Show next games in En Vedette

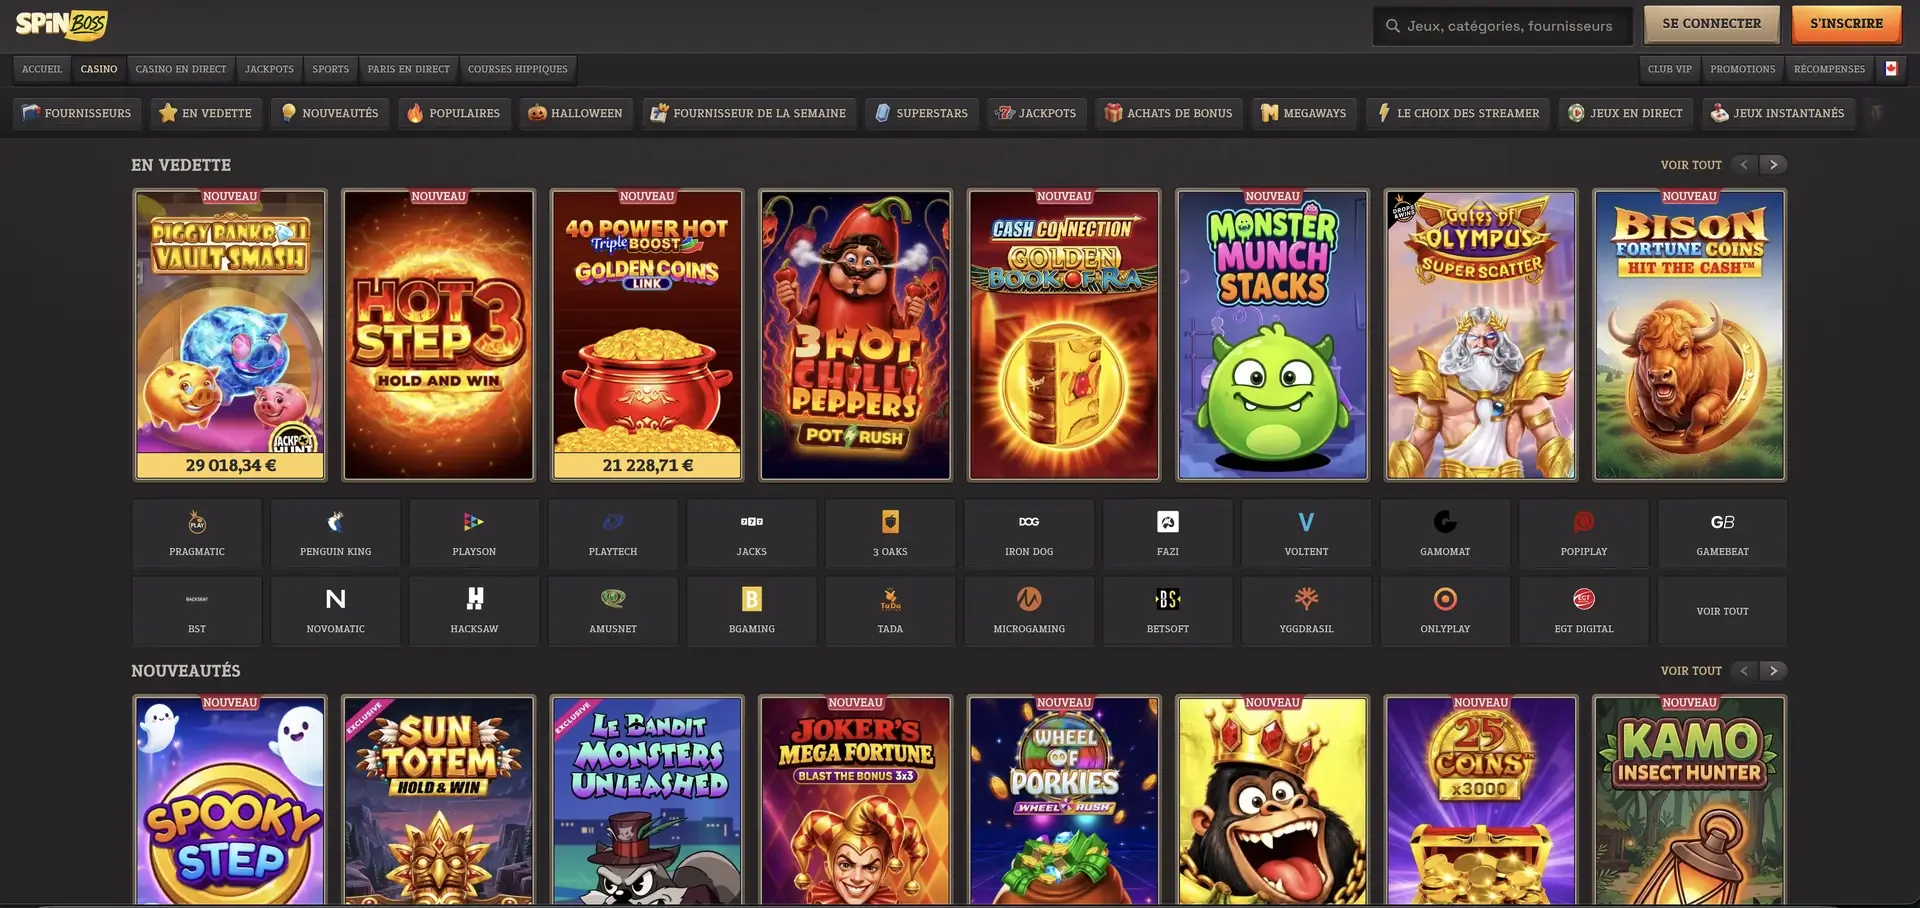tap(1774, 165)
